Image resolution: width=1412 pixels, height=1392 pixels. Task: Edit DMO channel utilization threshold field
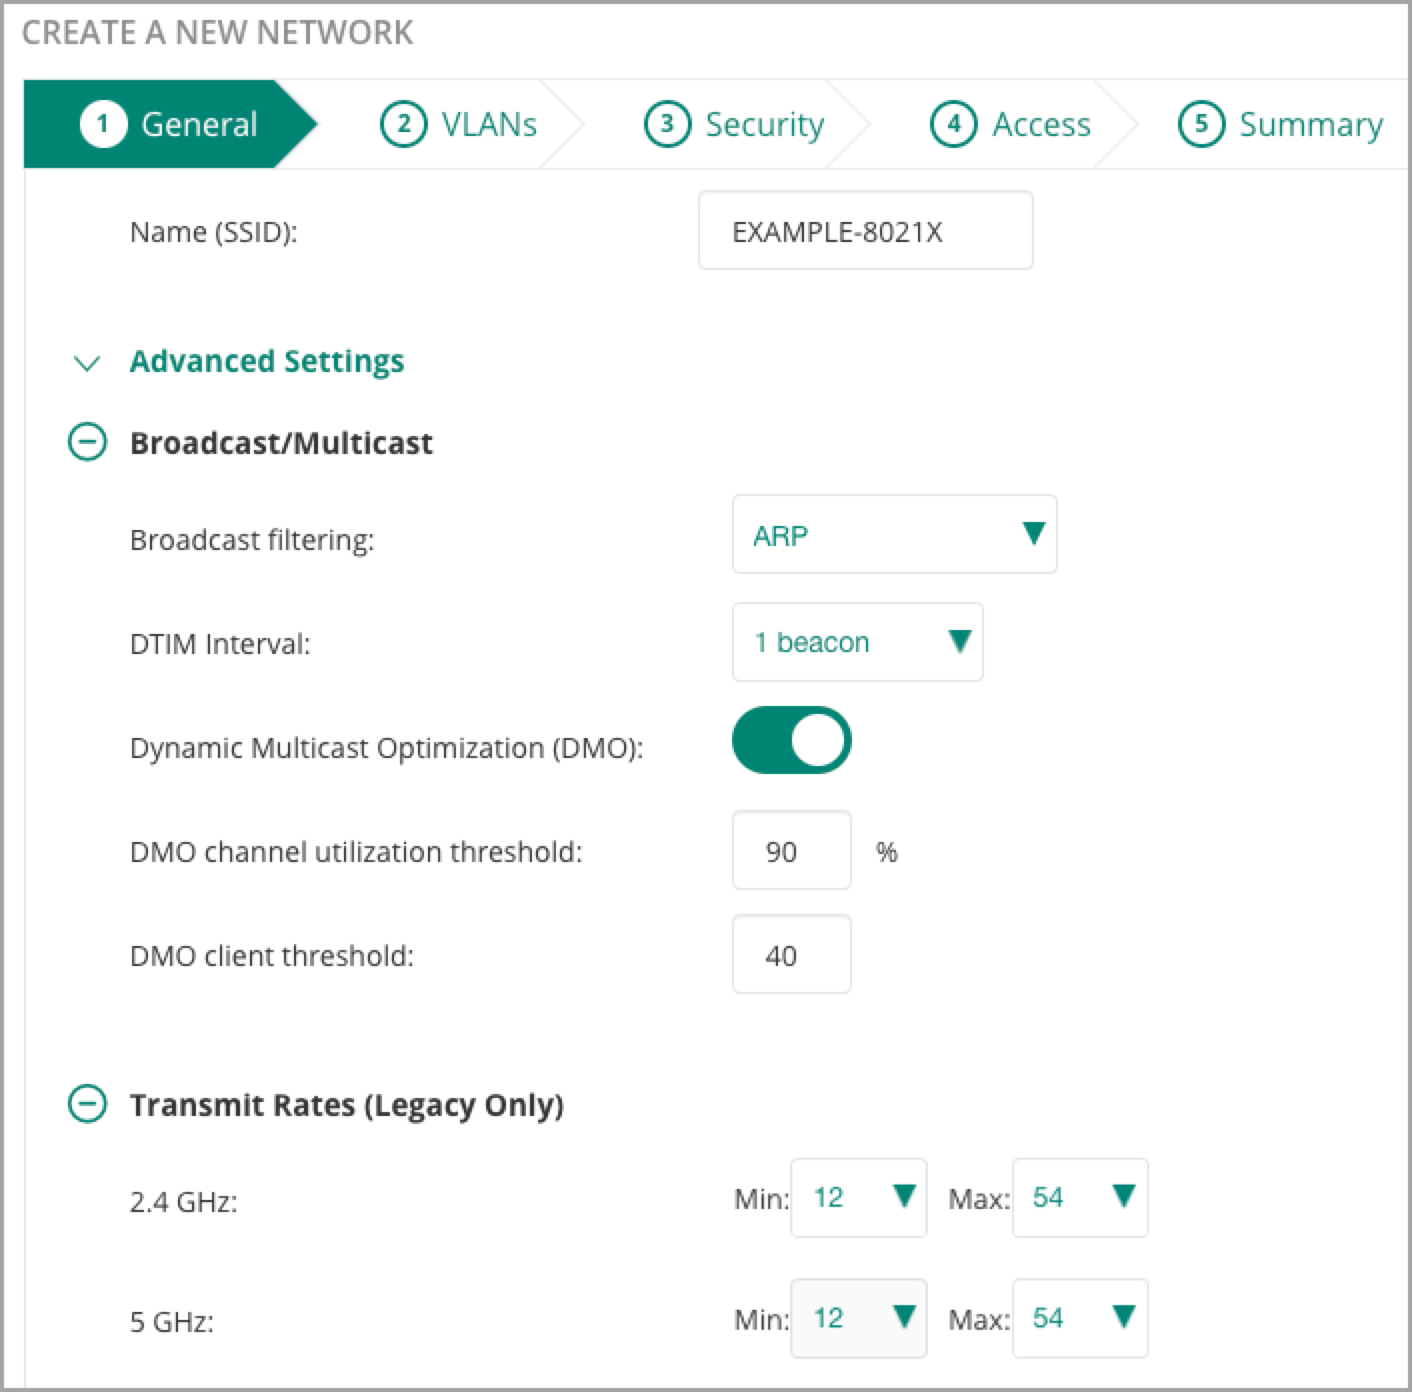click(791, 850)
